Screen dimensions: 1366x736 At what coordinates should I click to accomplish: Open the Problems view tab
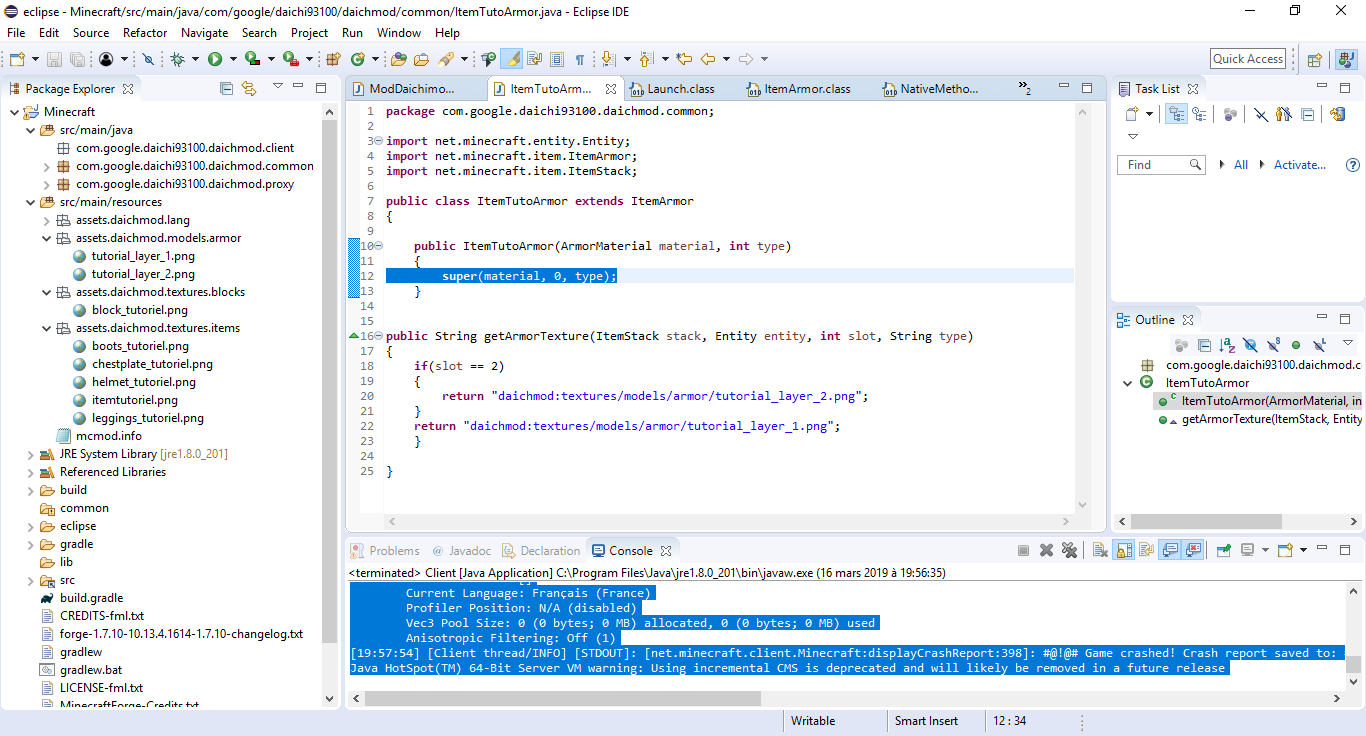pos(393,551)
